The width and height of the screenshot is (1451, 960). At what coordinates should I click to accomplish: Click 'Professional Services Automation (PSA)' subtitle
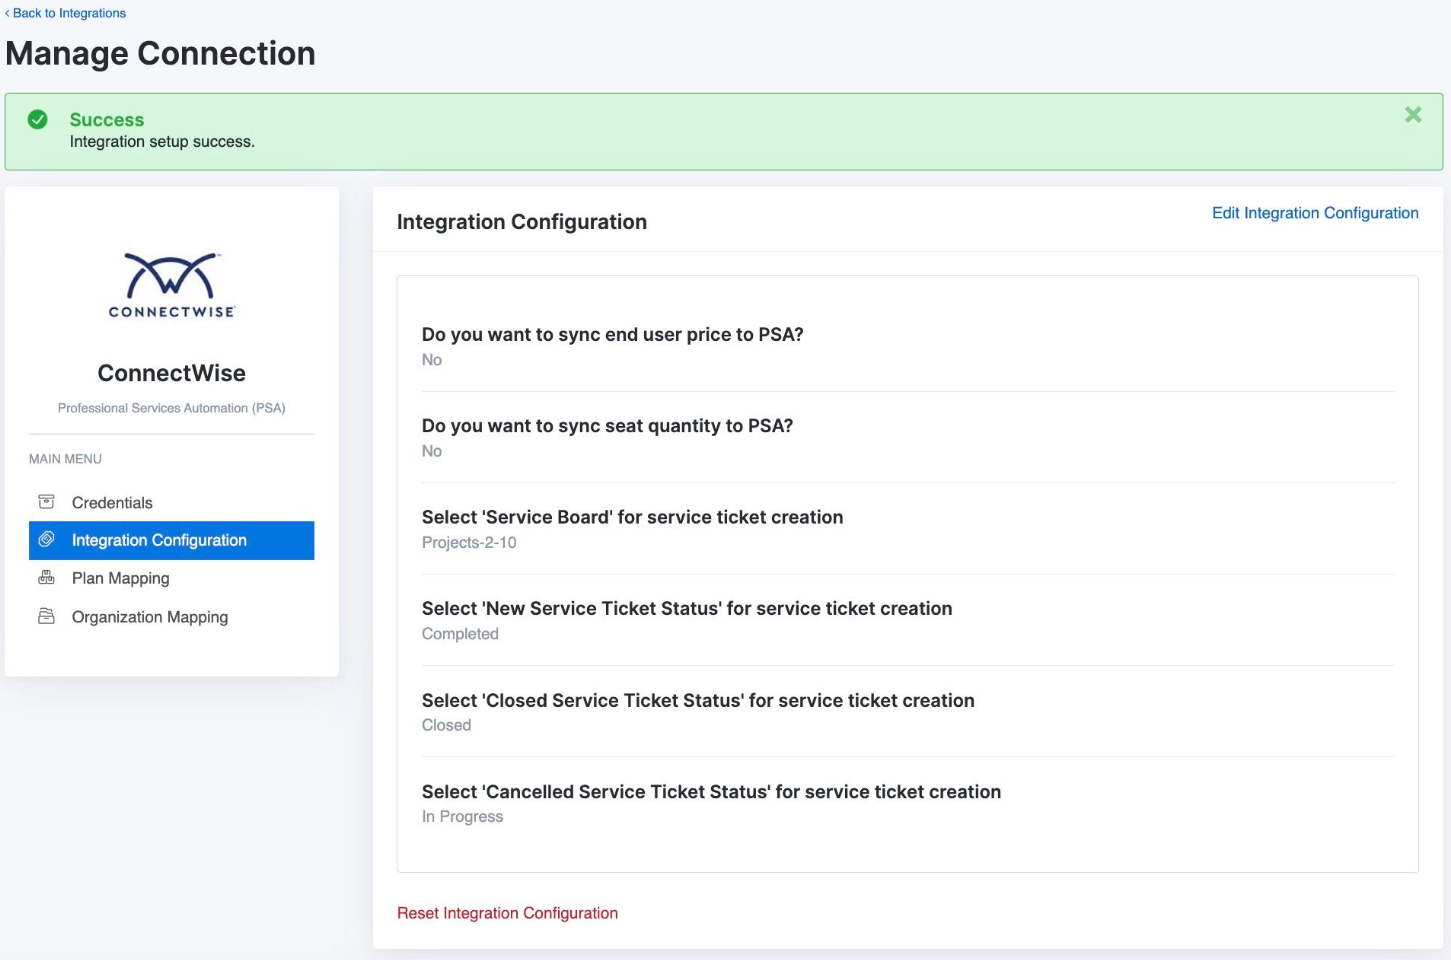point(172,408)
